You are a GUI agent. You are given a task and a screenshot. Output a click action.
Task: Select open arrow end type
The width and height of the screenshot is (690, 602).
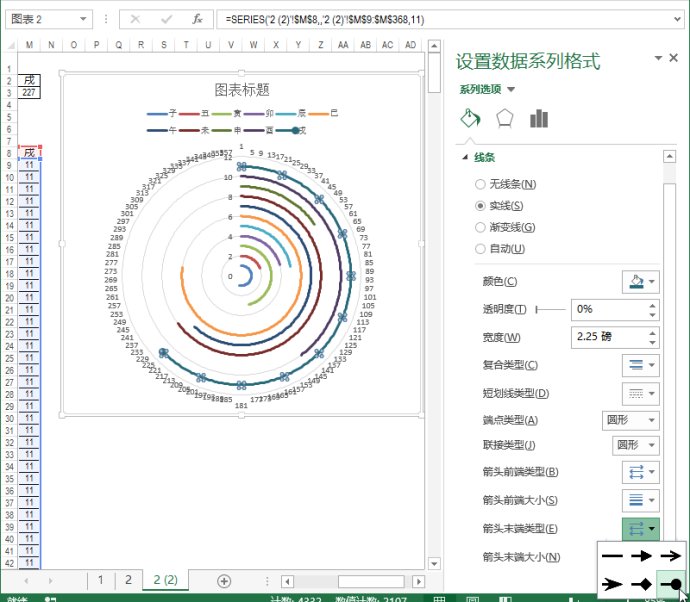670,556
